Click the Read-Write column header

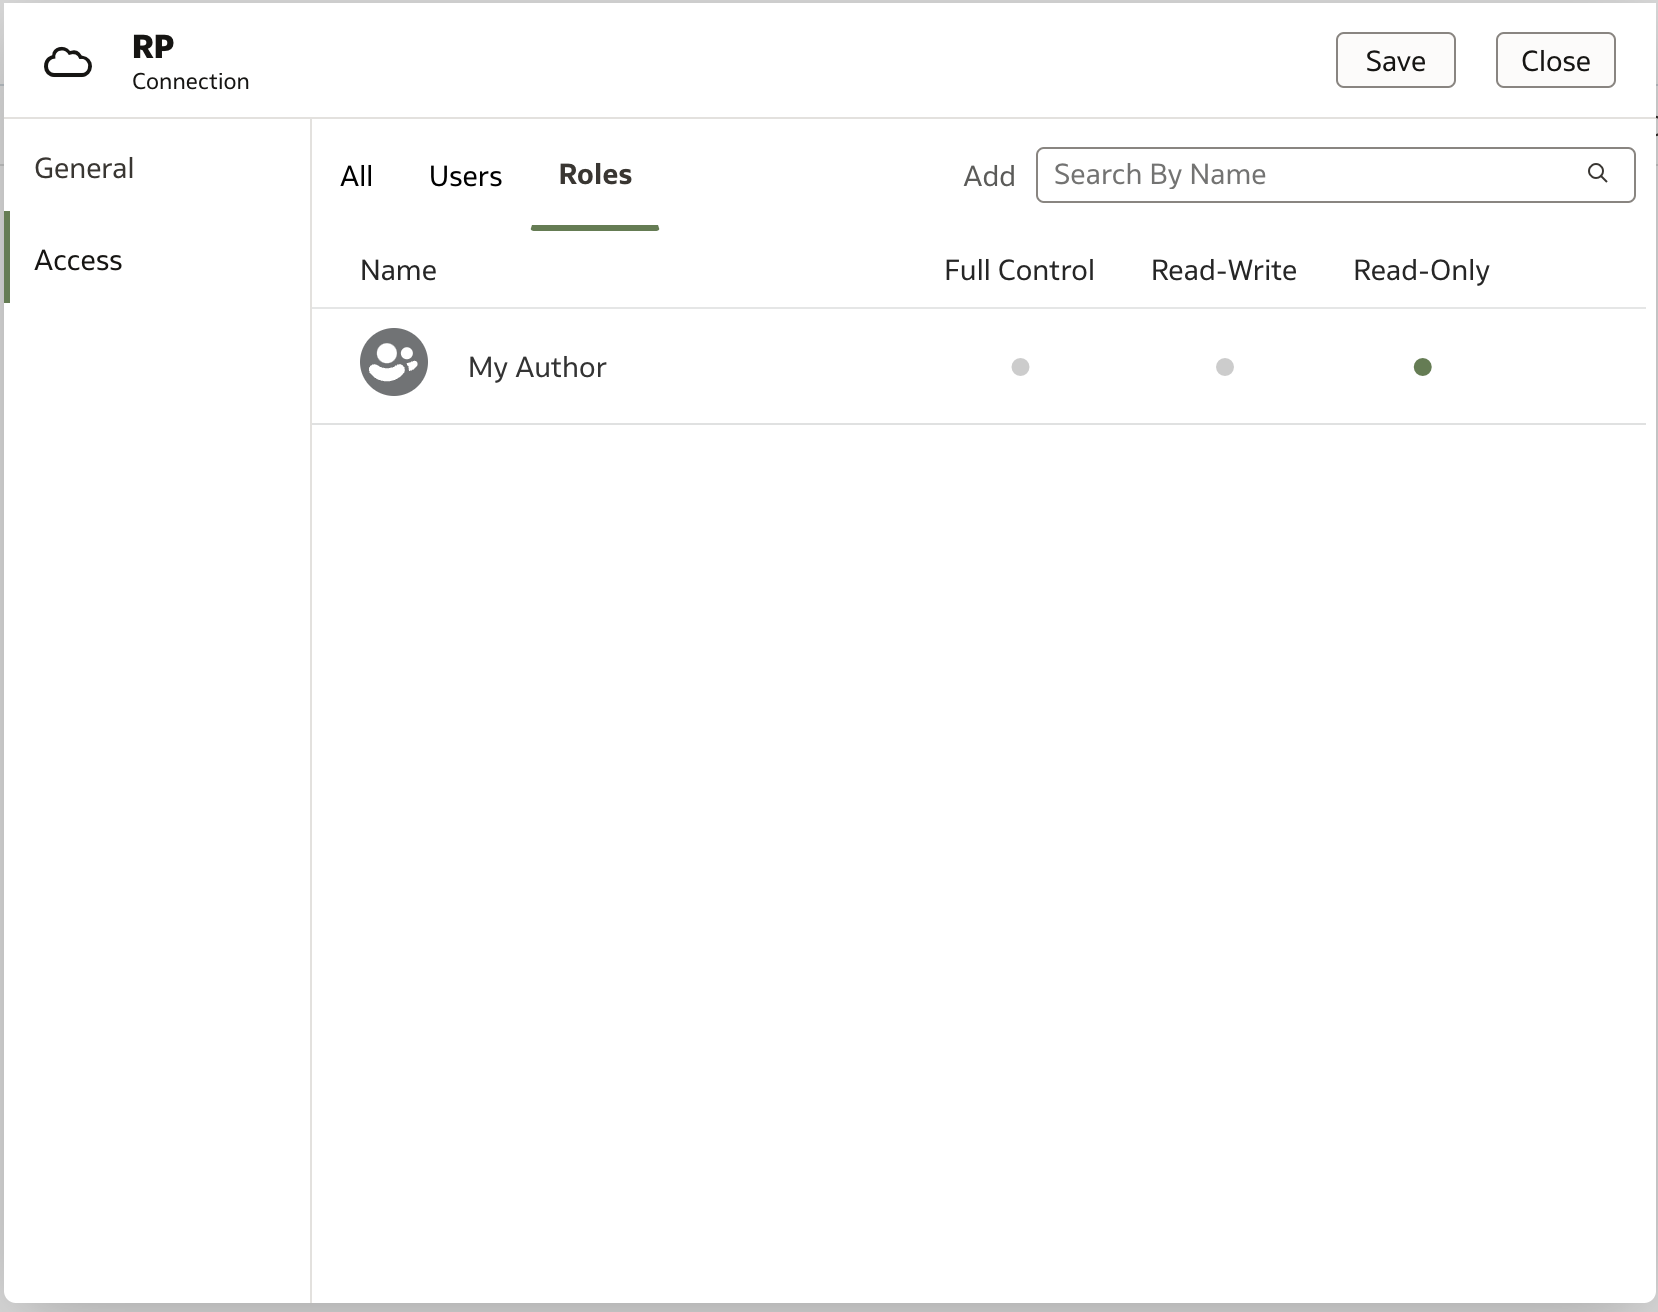(1223, 270)
